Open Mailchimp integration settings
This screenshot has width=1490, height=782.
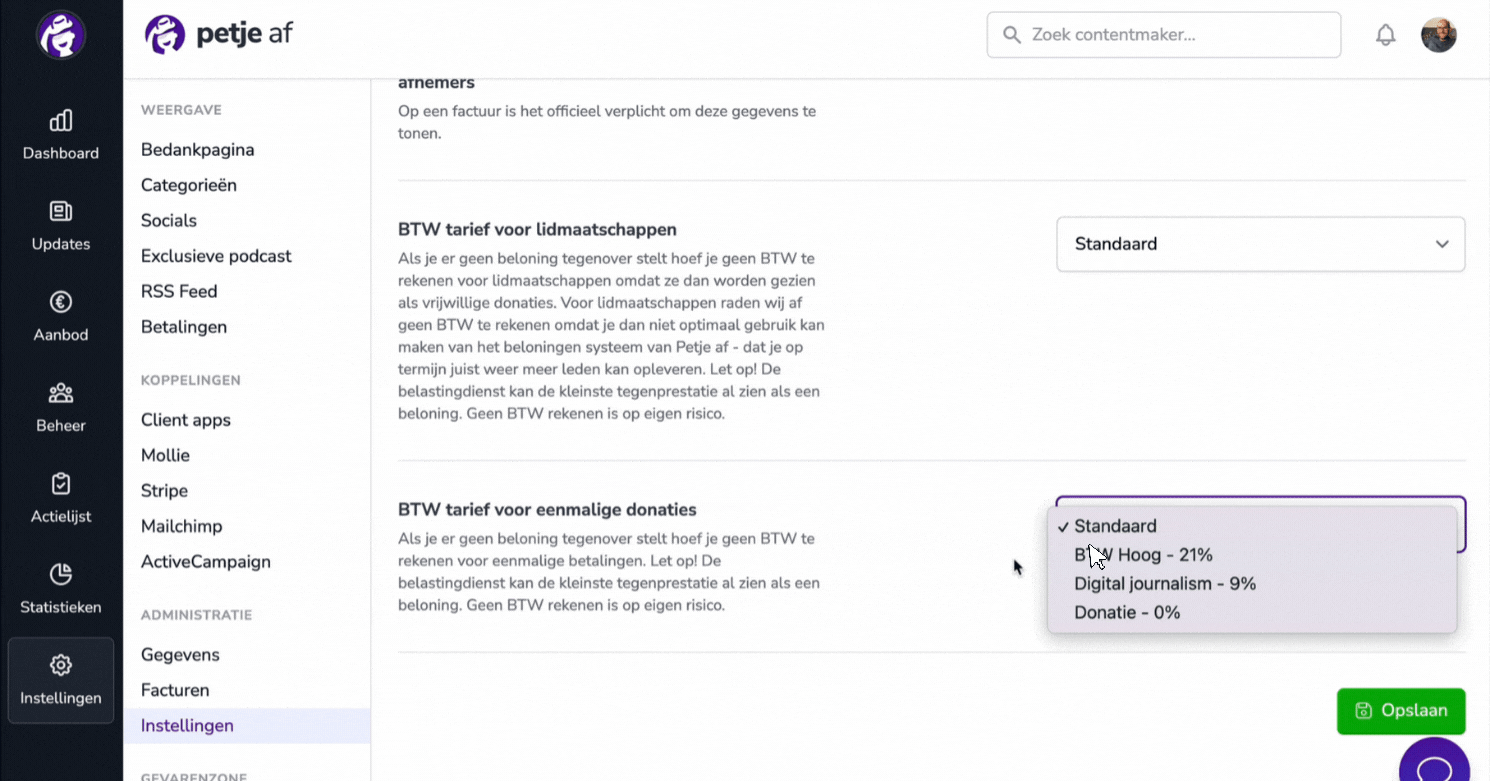[182, 526]
